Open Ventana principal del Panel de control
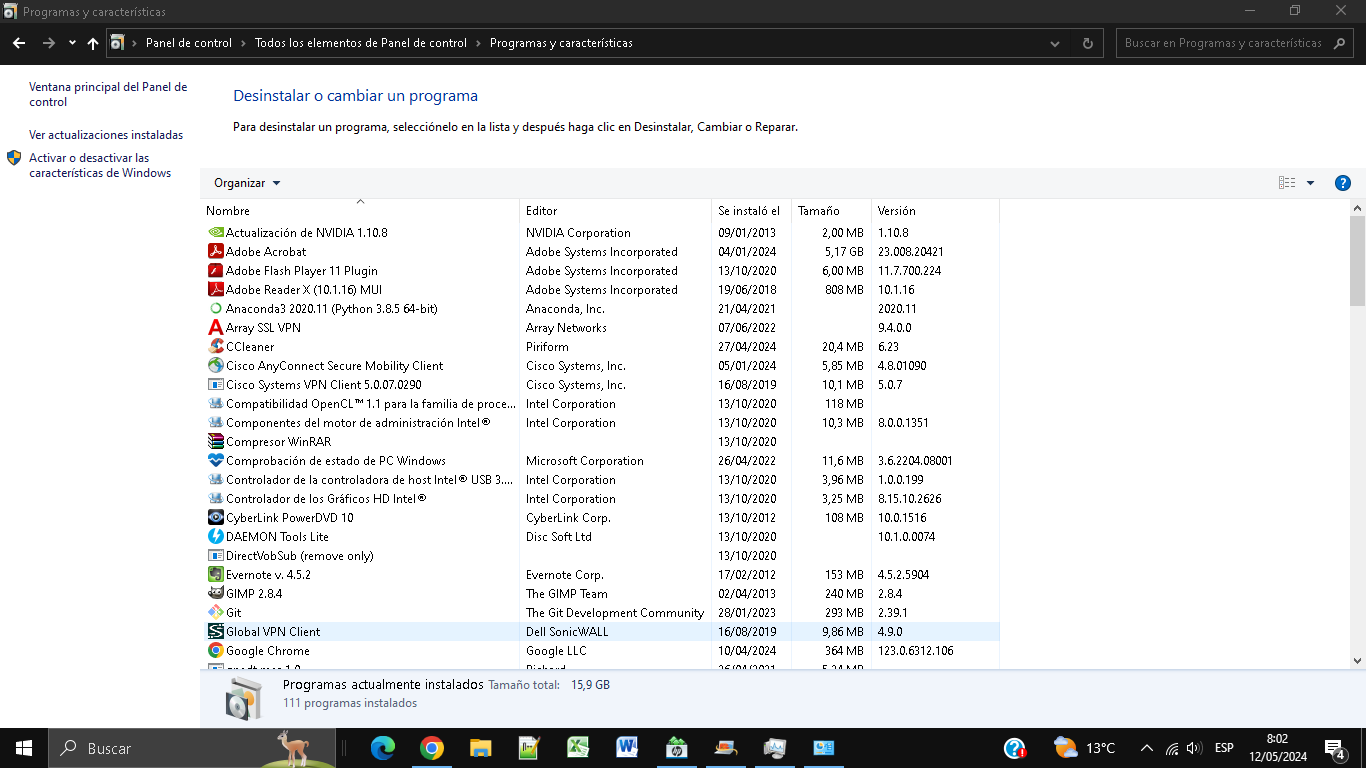The width and height of the screenshot is (1366, 768). point(108,94)
